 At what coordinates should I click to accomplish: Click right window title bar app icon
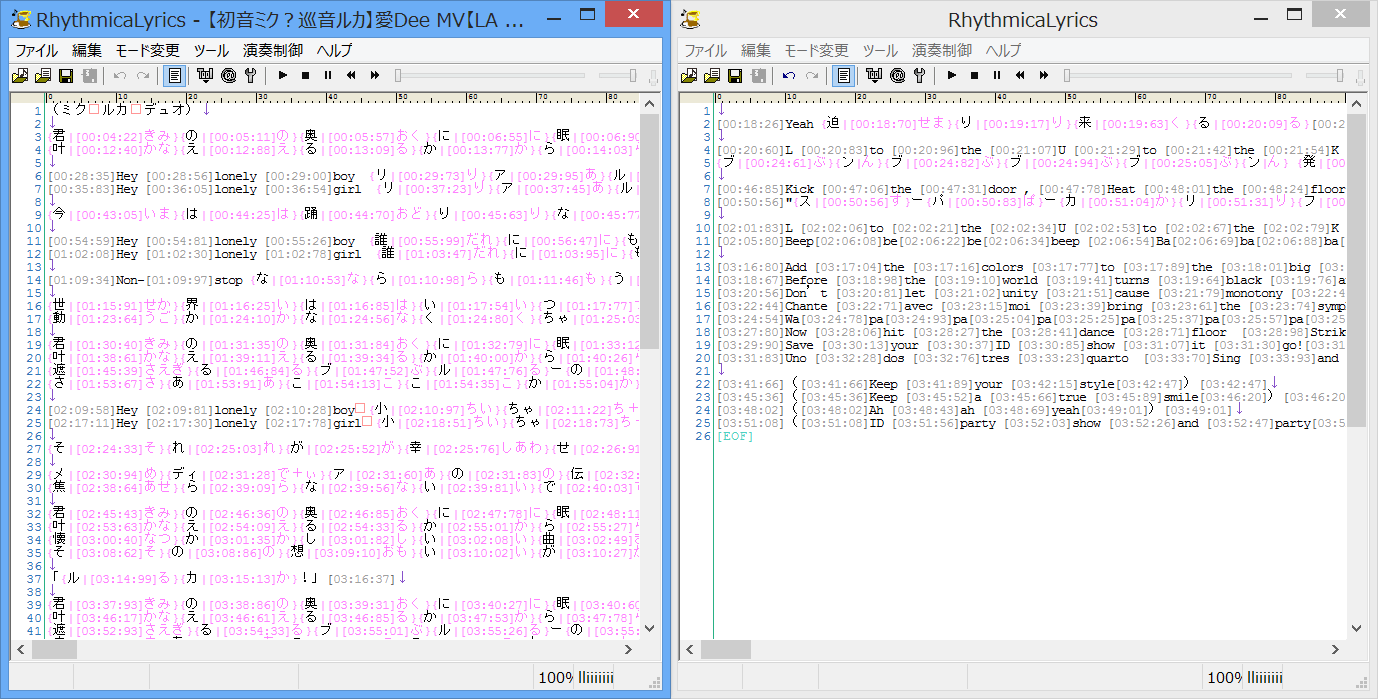(688, 19)
